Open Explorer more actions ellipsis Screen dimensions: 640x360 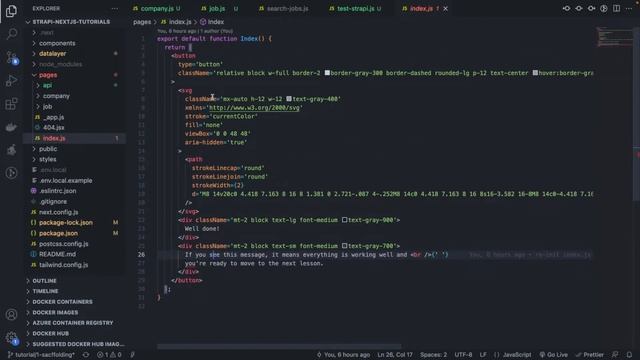[x=115, y=8]
